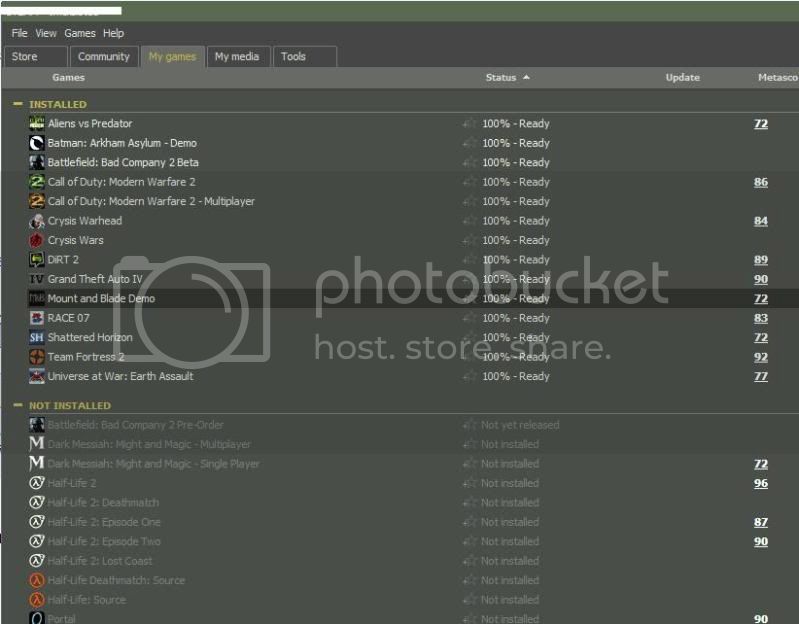Click the Half-Life 2 lambda icon
The height and width of the screenshot is (624, 799).
[x=37, y=483]
